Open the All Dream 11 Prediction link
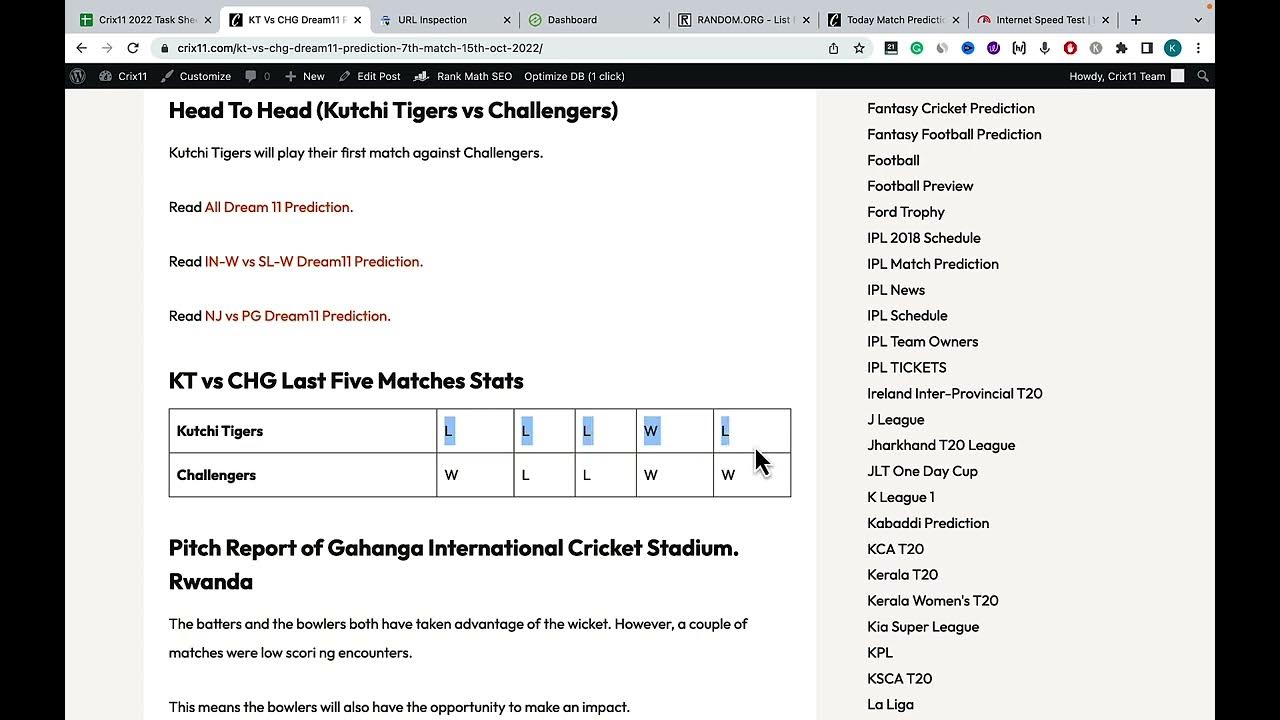The height and width of the screenshot is (720, 1280). 277,207
